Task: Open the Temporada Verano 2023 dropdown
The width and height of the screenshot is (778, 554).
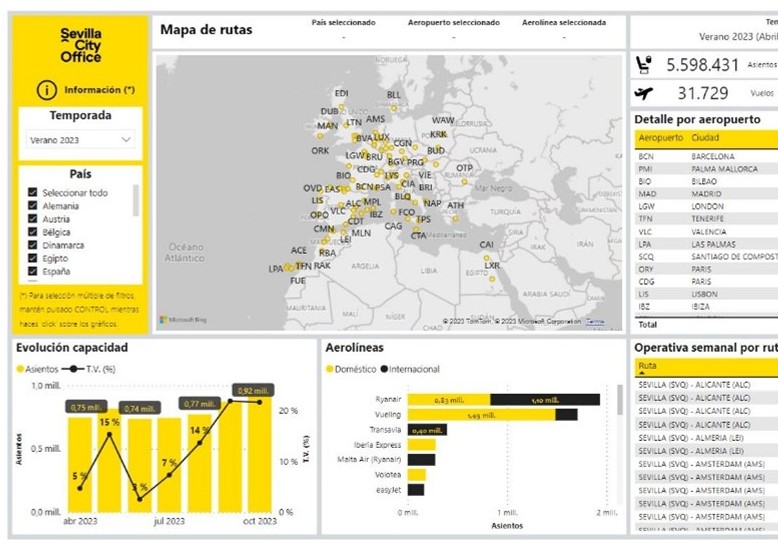Action: click(80, 140)
